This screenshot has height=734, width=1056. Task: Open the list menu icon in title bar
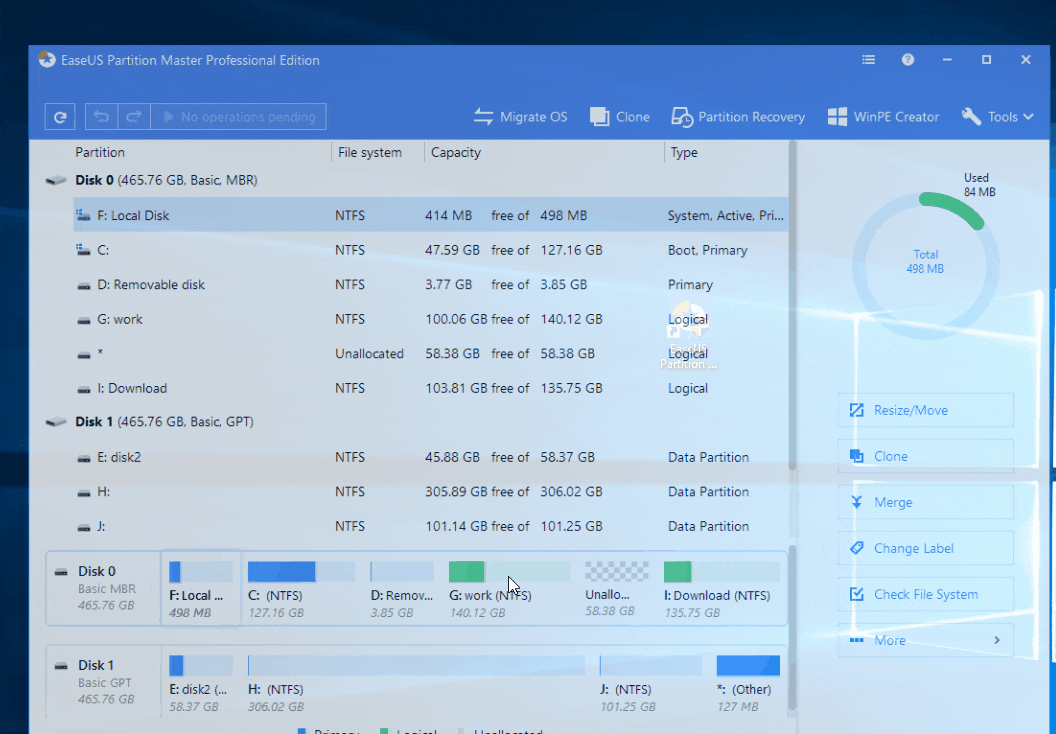[869, 60]
